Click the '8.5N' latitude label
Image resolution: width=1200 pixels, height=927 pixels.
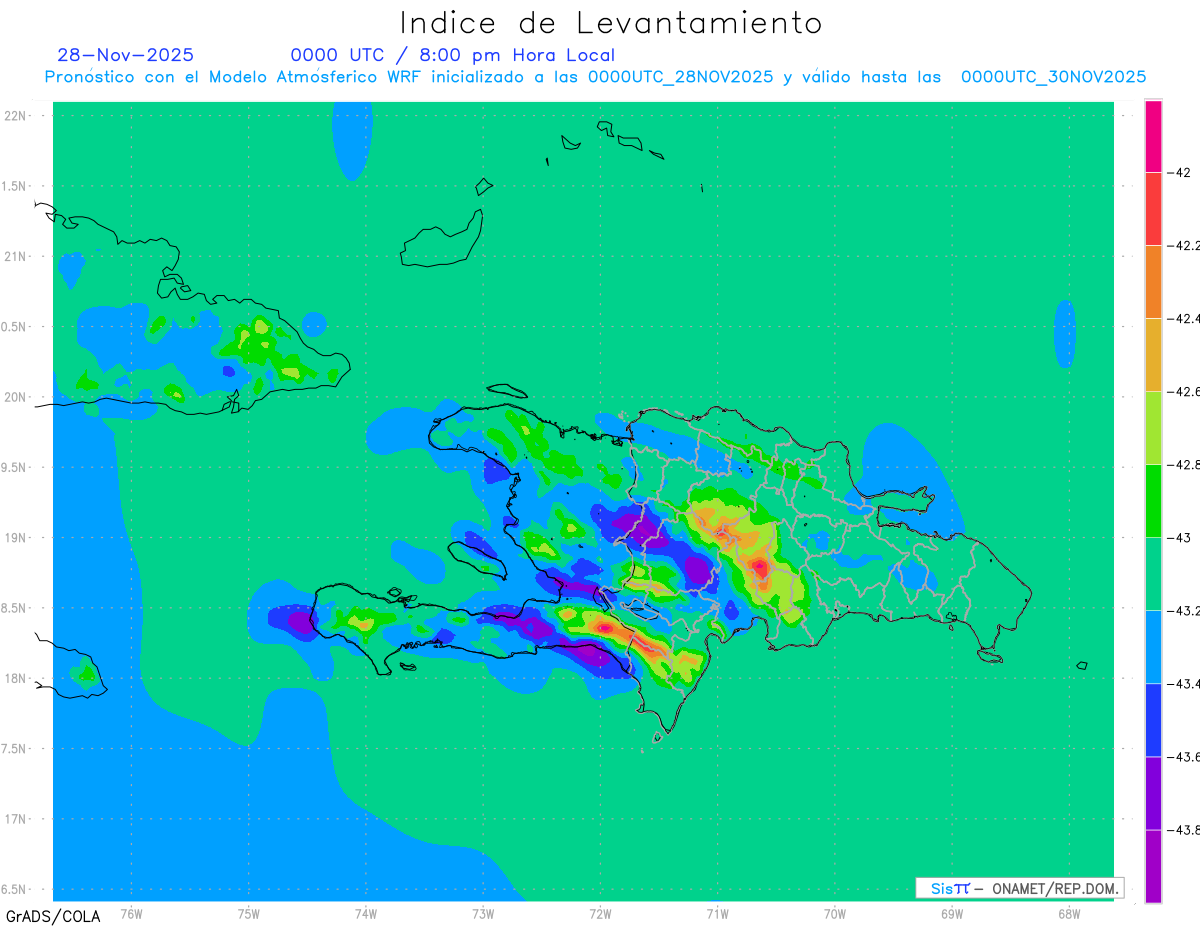point(14,608)
